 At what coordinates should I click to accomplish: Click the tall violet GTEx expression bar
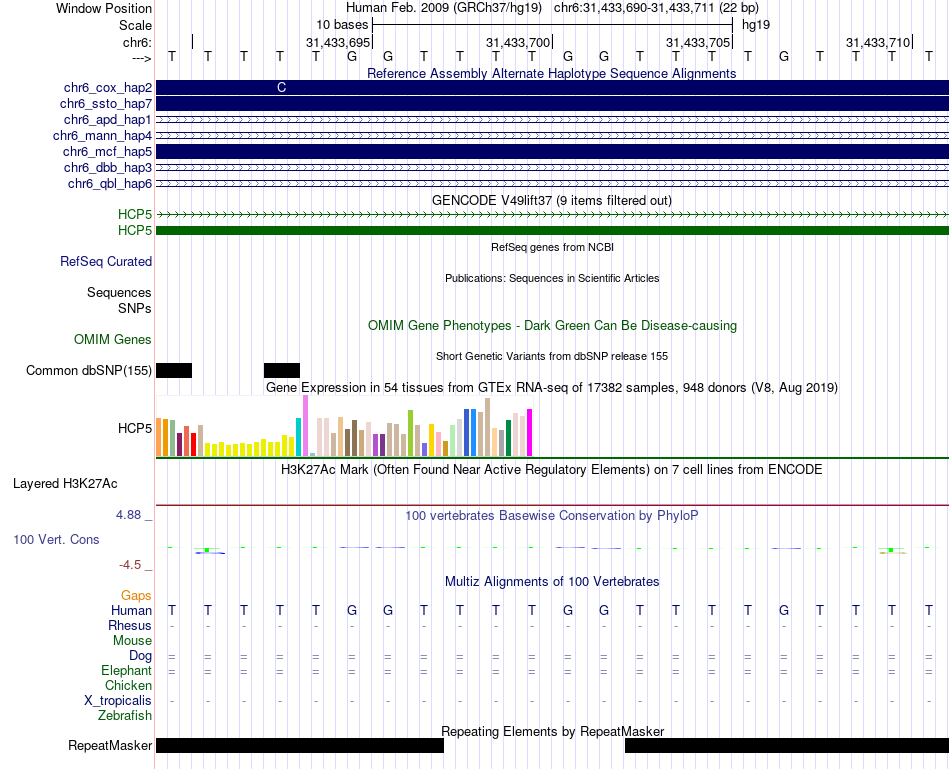point(305,425)
